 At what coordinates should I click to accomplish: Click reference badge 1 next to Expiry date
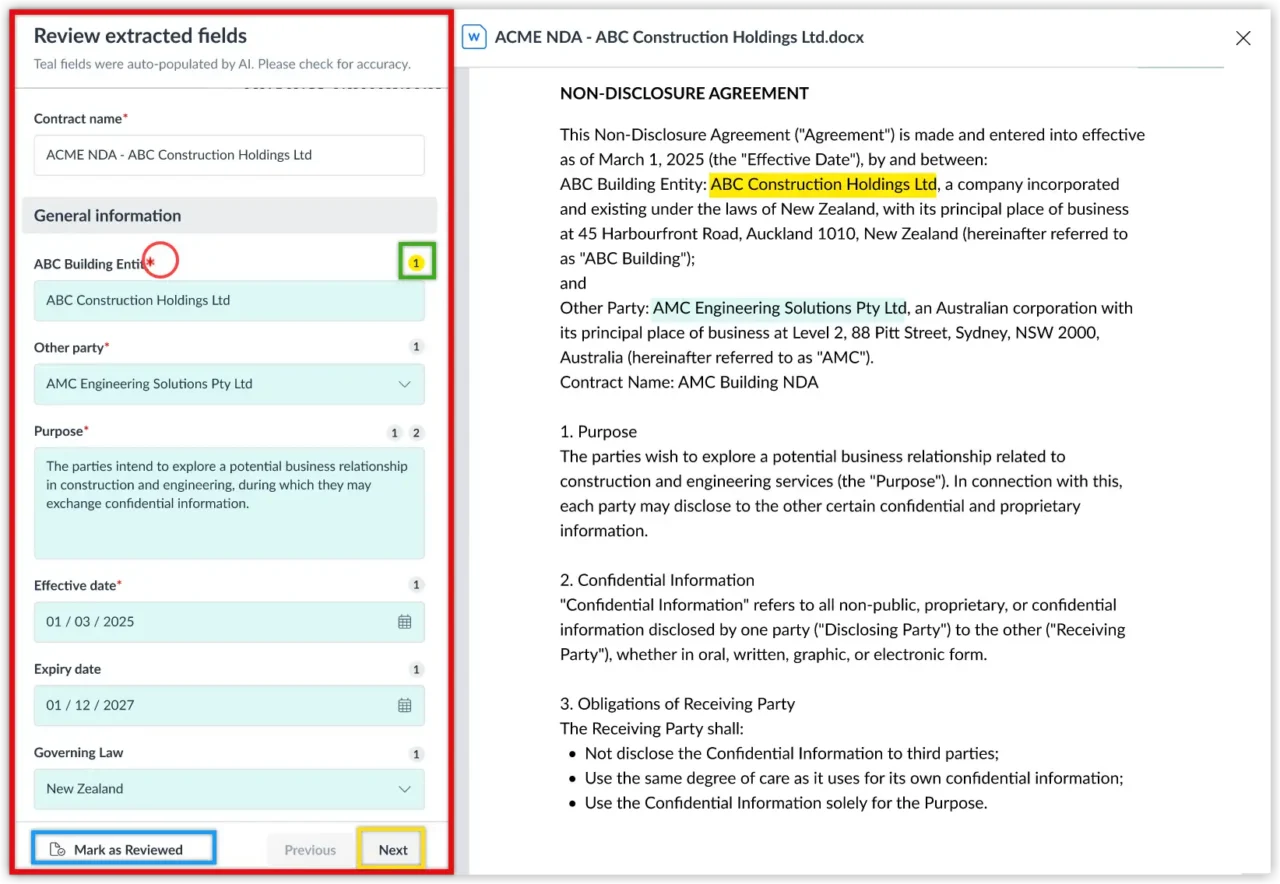click(417, 670)
